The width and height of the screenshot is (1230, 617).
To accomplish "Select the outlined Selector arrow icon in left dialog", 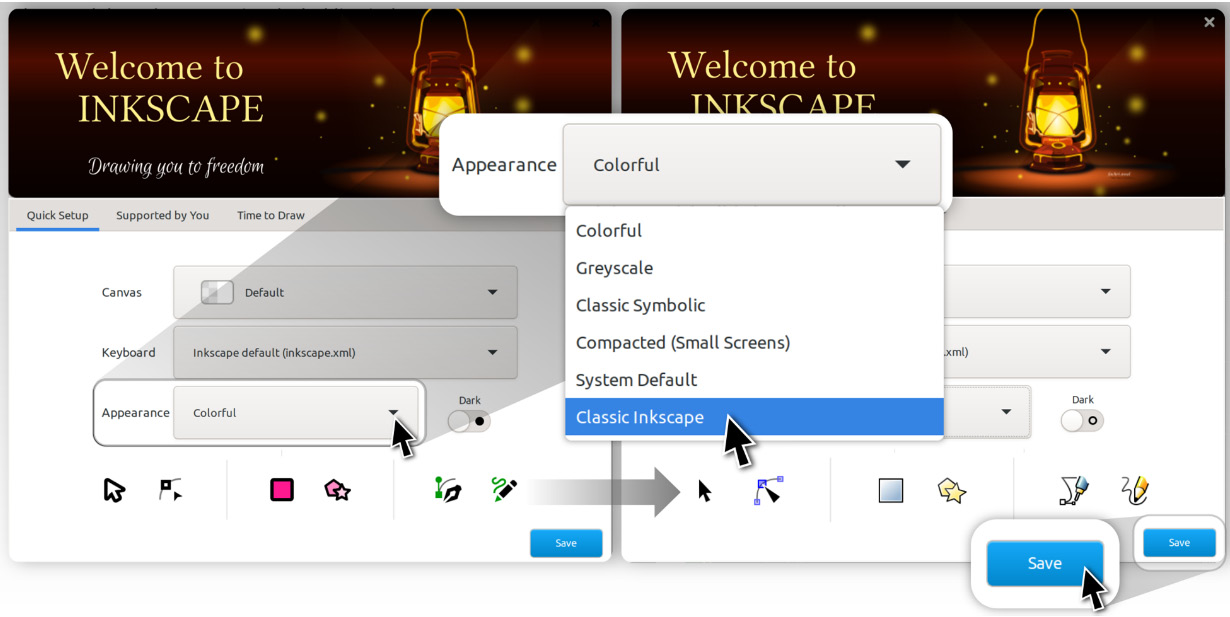I will point(114,490).
